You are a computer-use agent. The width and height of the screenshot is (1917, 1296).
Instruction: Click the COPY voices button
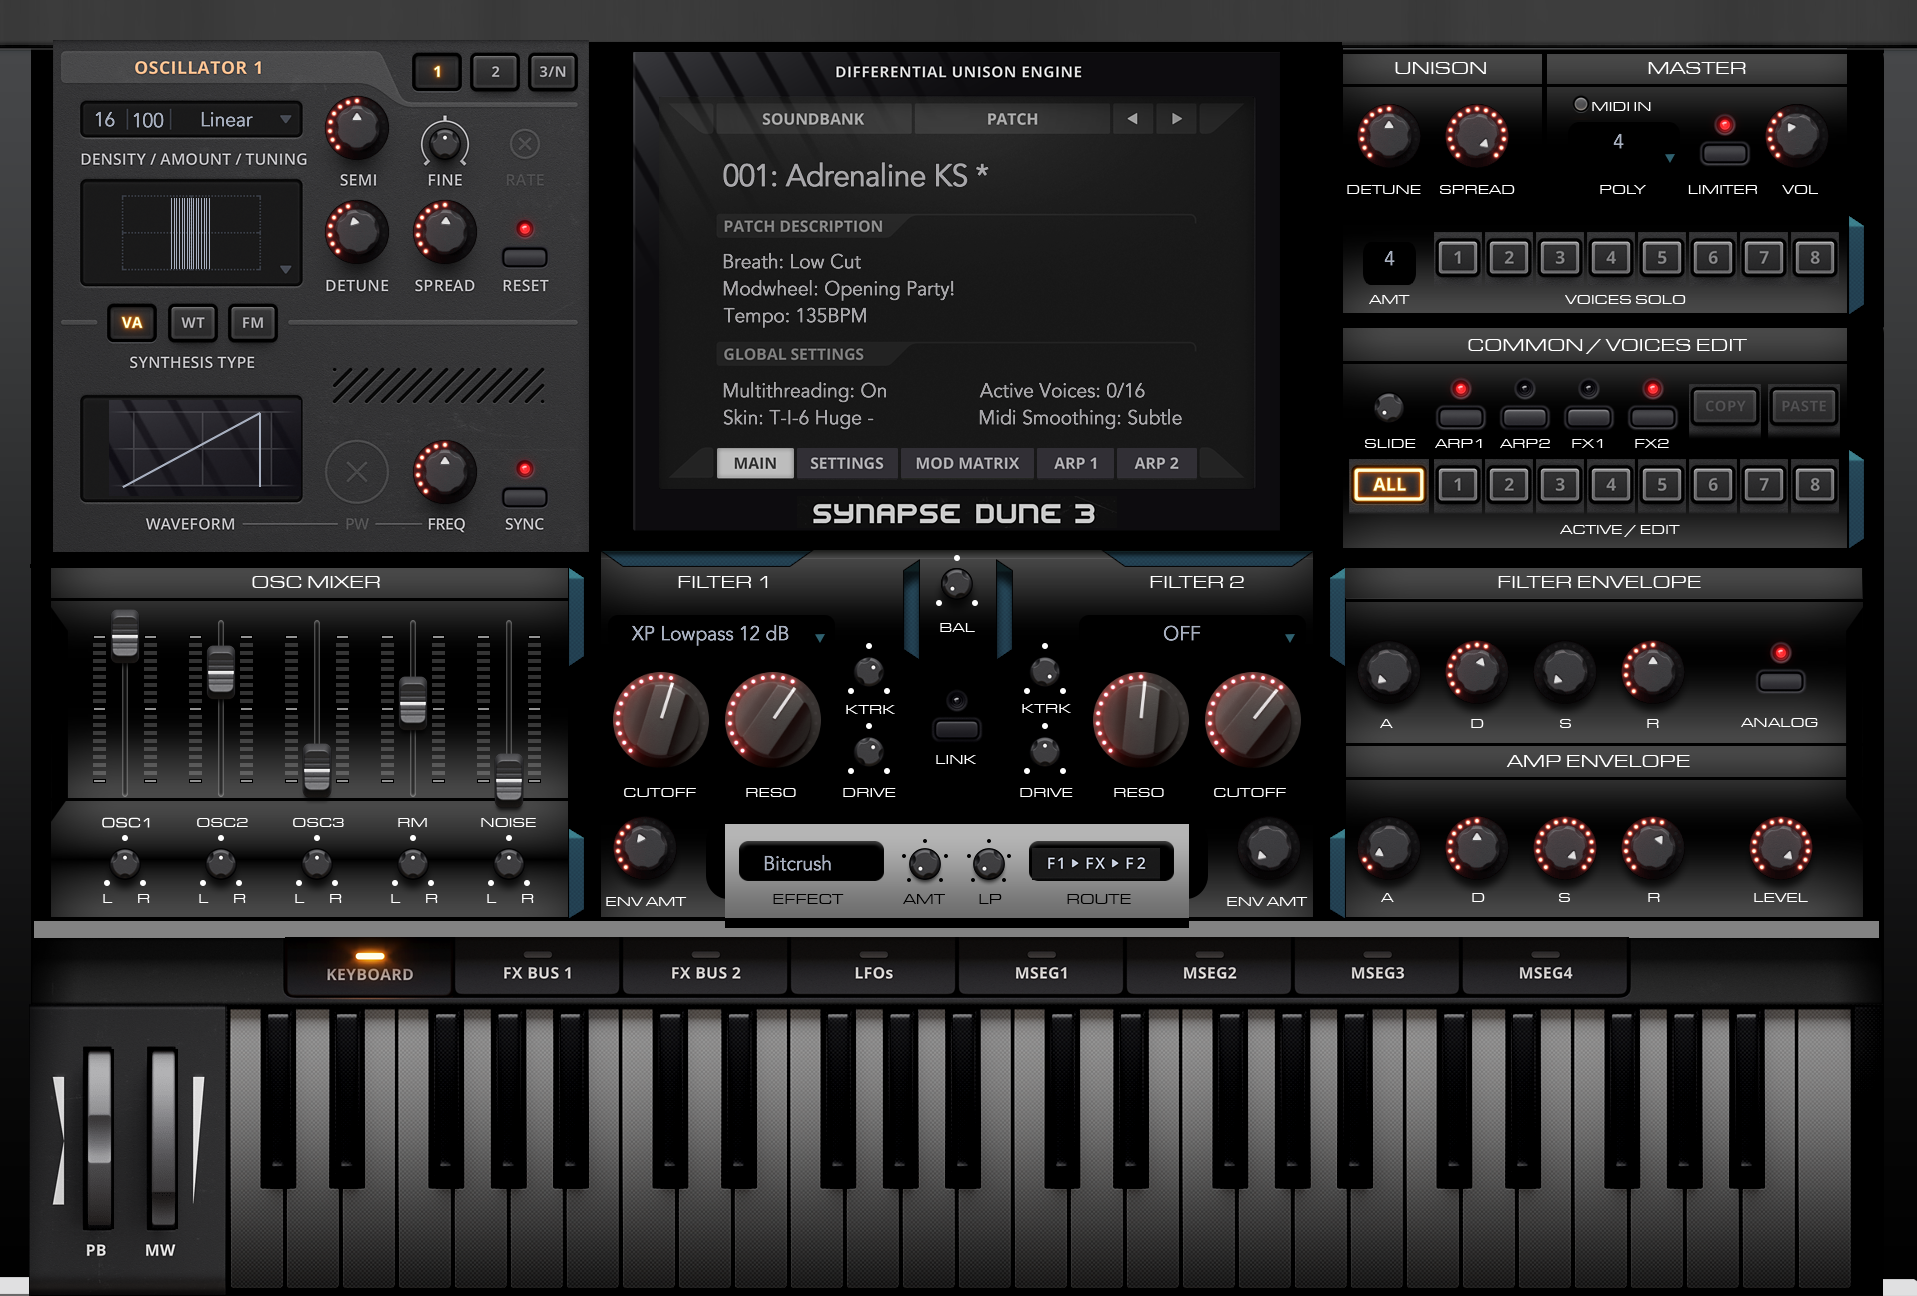1725,406
